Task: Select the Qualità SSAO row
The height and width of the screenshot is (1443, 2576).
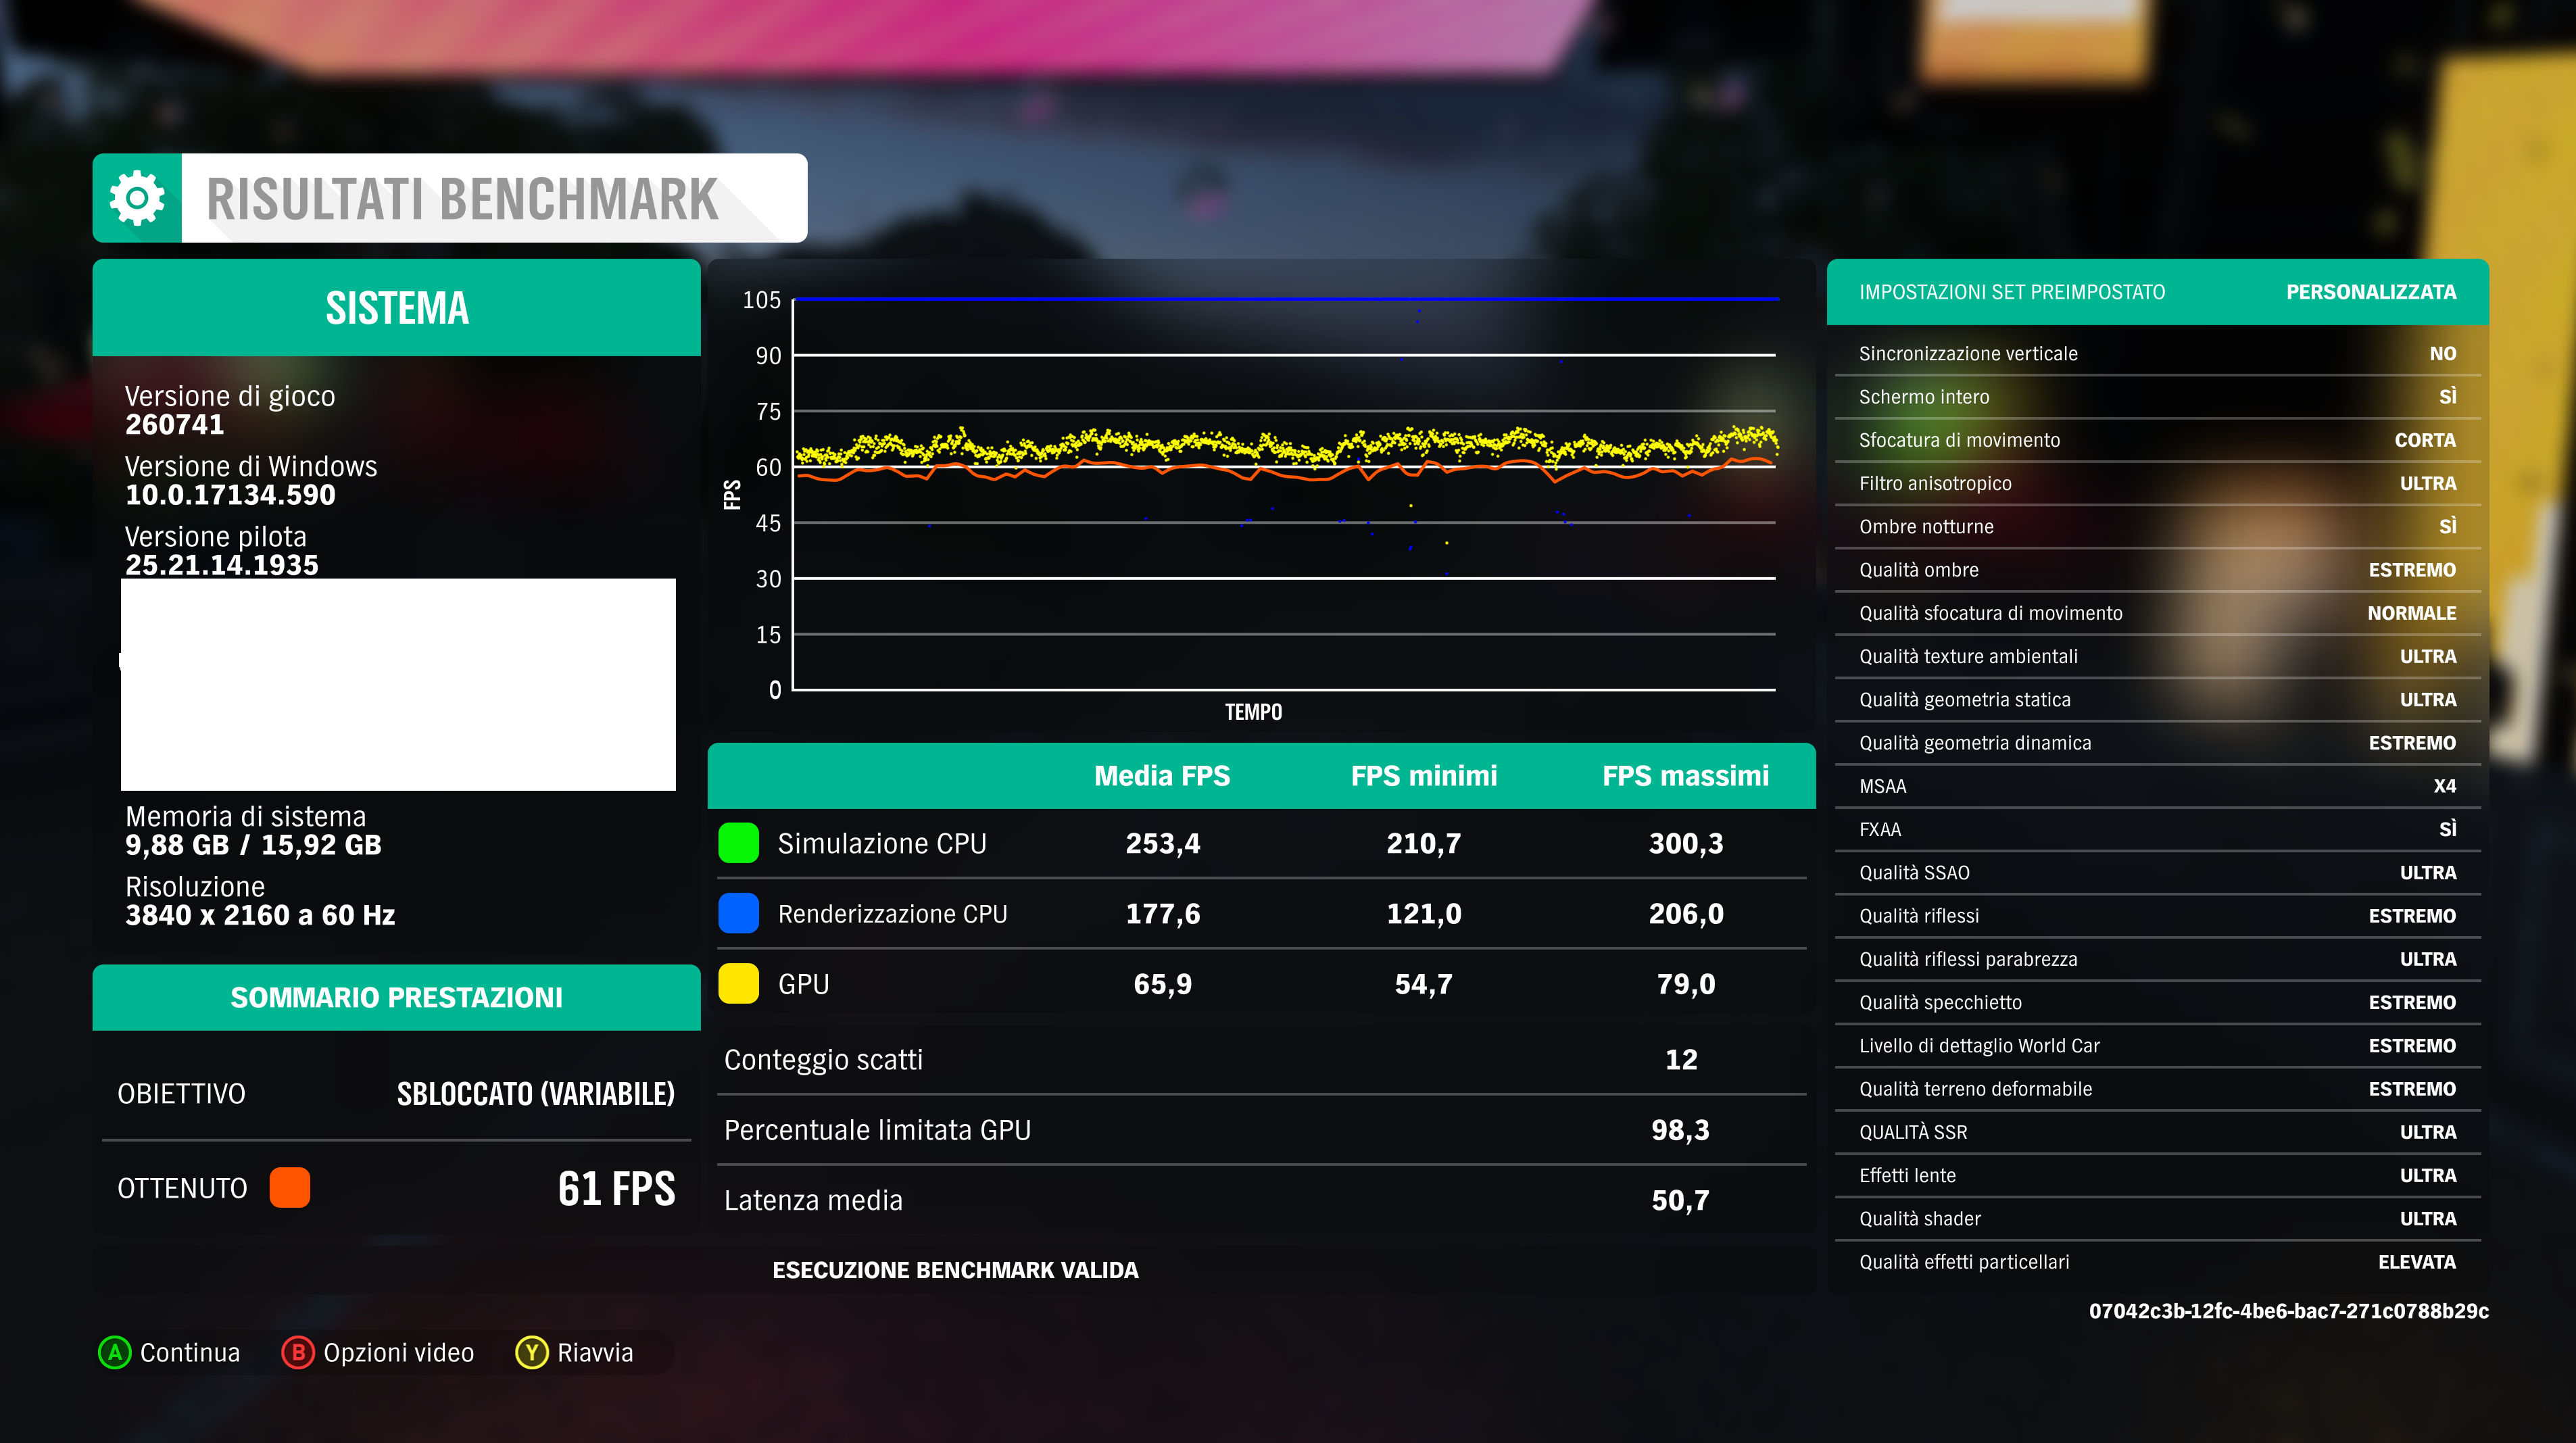Action: [x=2158, y=873]
